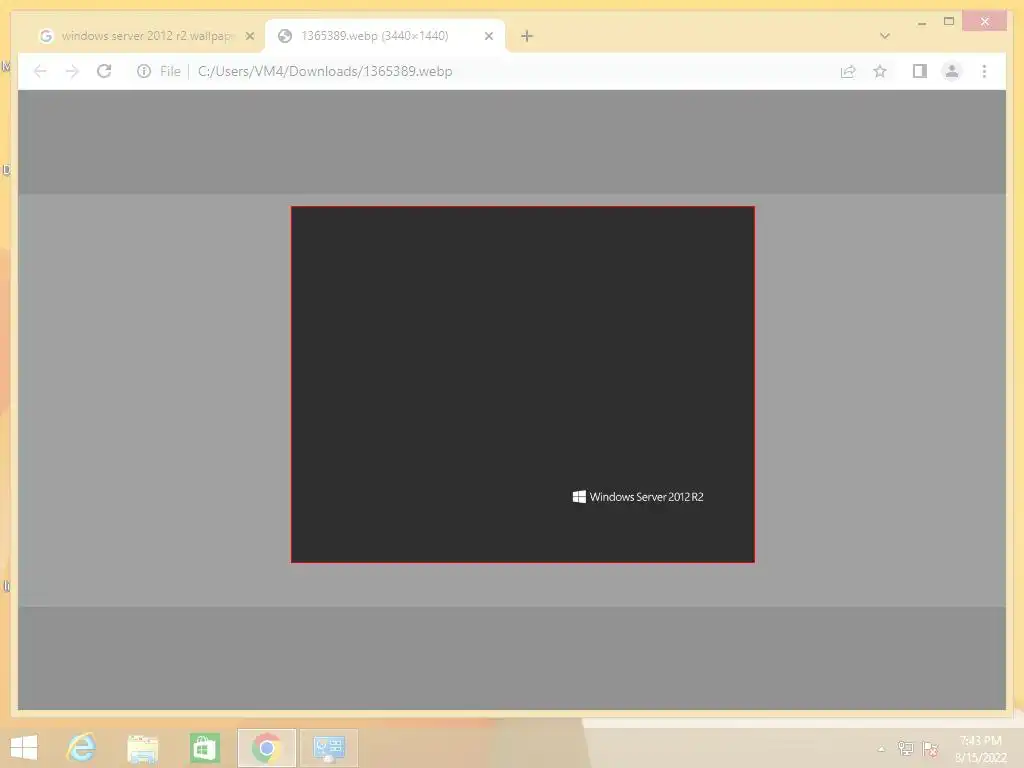
Task: Open the Windows Store taskbar icon
Action: [204, 748]
